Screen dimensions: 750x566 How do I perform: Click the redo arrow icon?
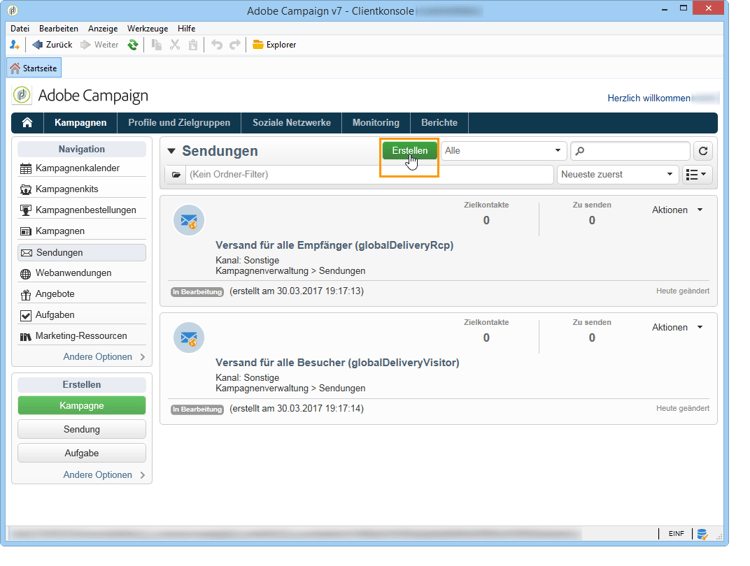[x=234, y=44]
